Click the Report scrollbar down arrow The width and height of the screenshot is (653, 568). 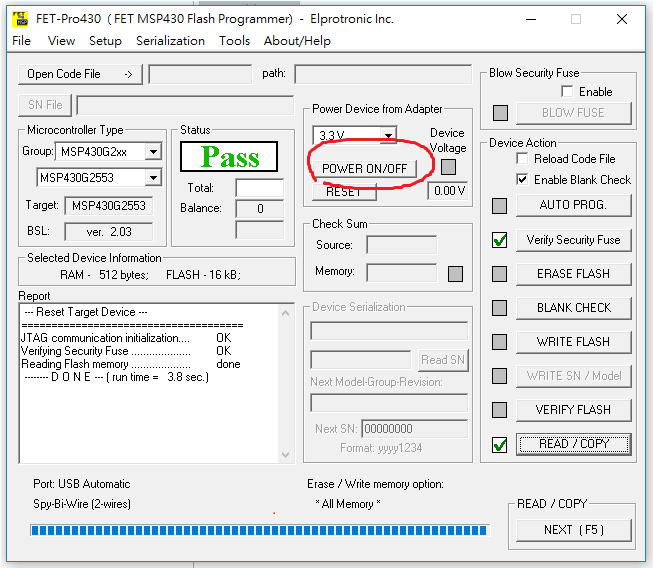tap(286, 454)
